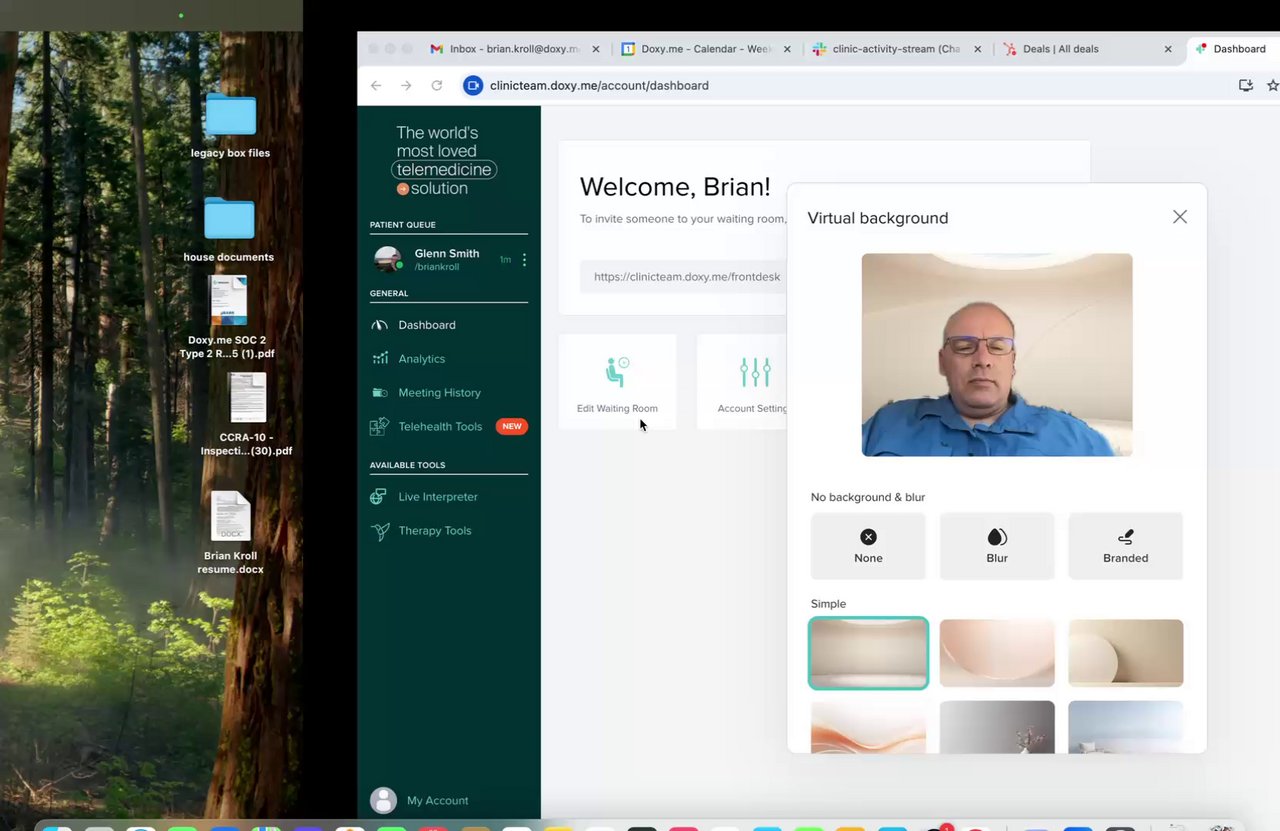Click the site info icon in address bar

coord(473,86)
